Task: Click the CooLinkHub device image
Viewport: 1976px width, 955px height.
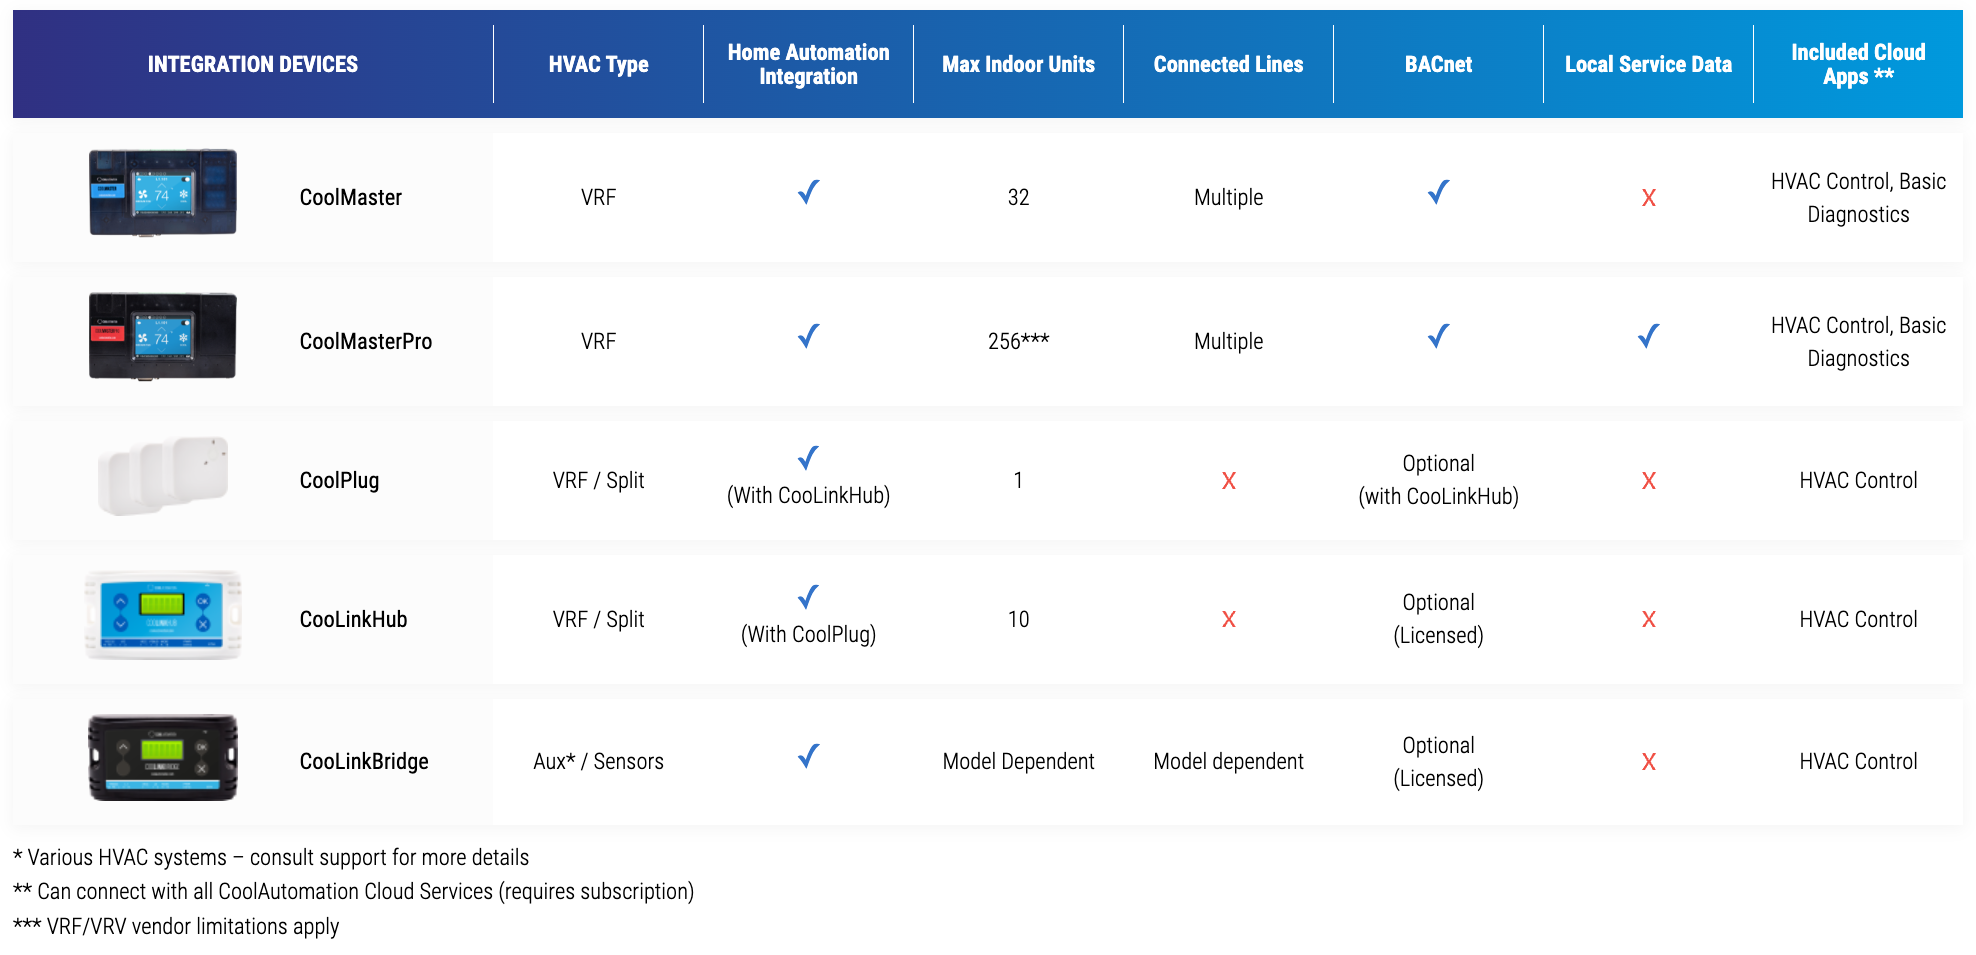Action: tap(163, 615)
